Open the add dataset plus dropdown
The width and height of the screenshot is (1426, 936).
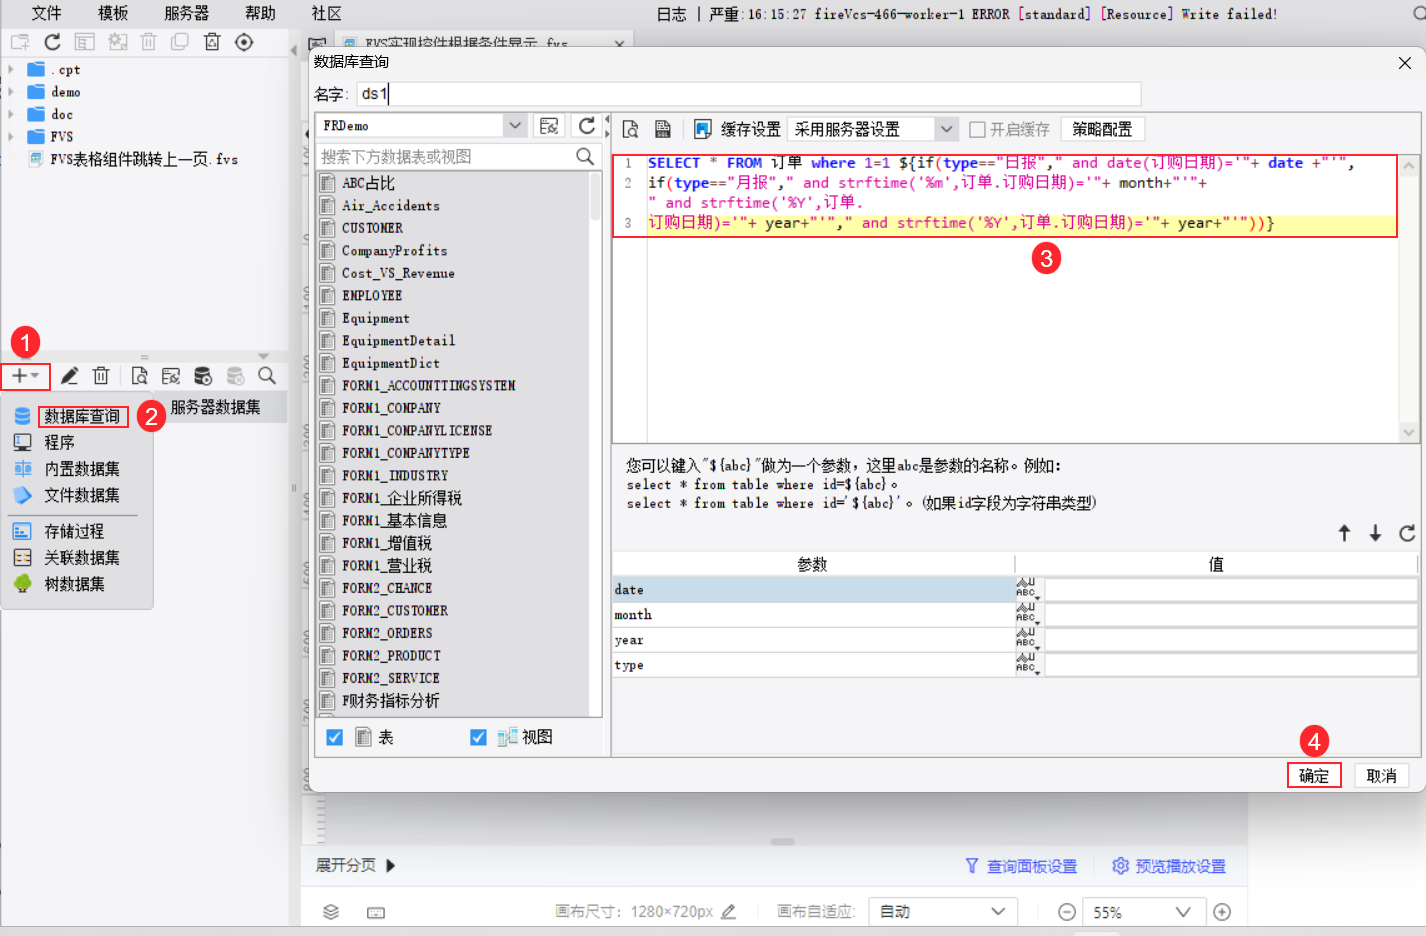(25, 376)
